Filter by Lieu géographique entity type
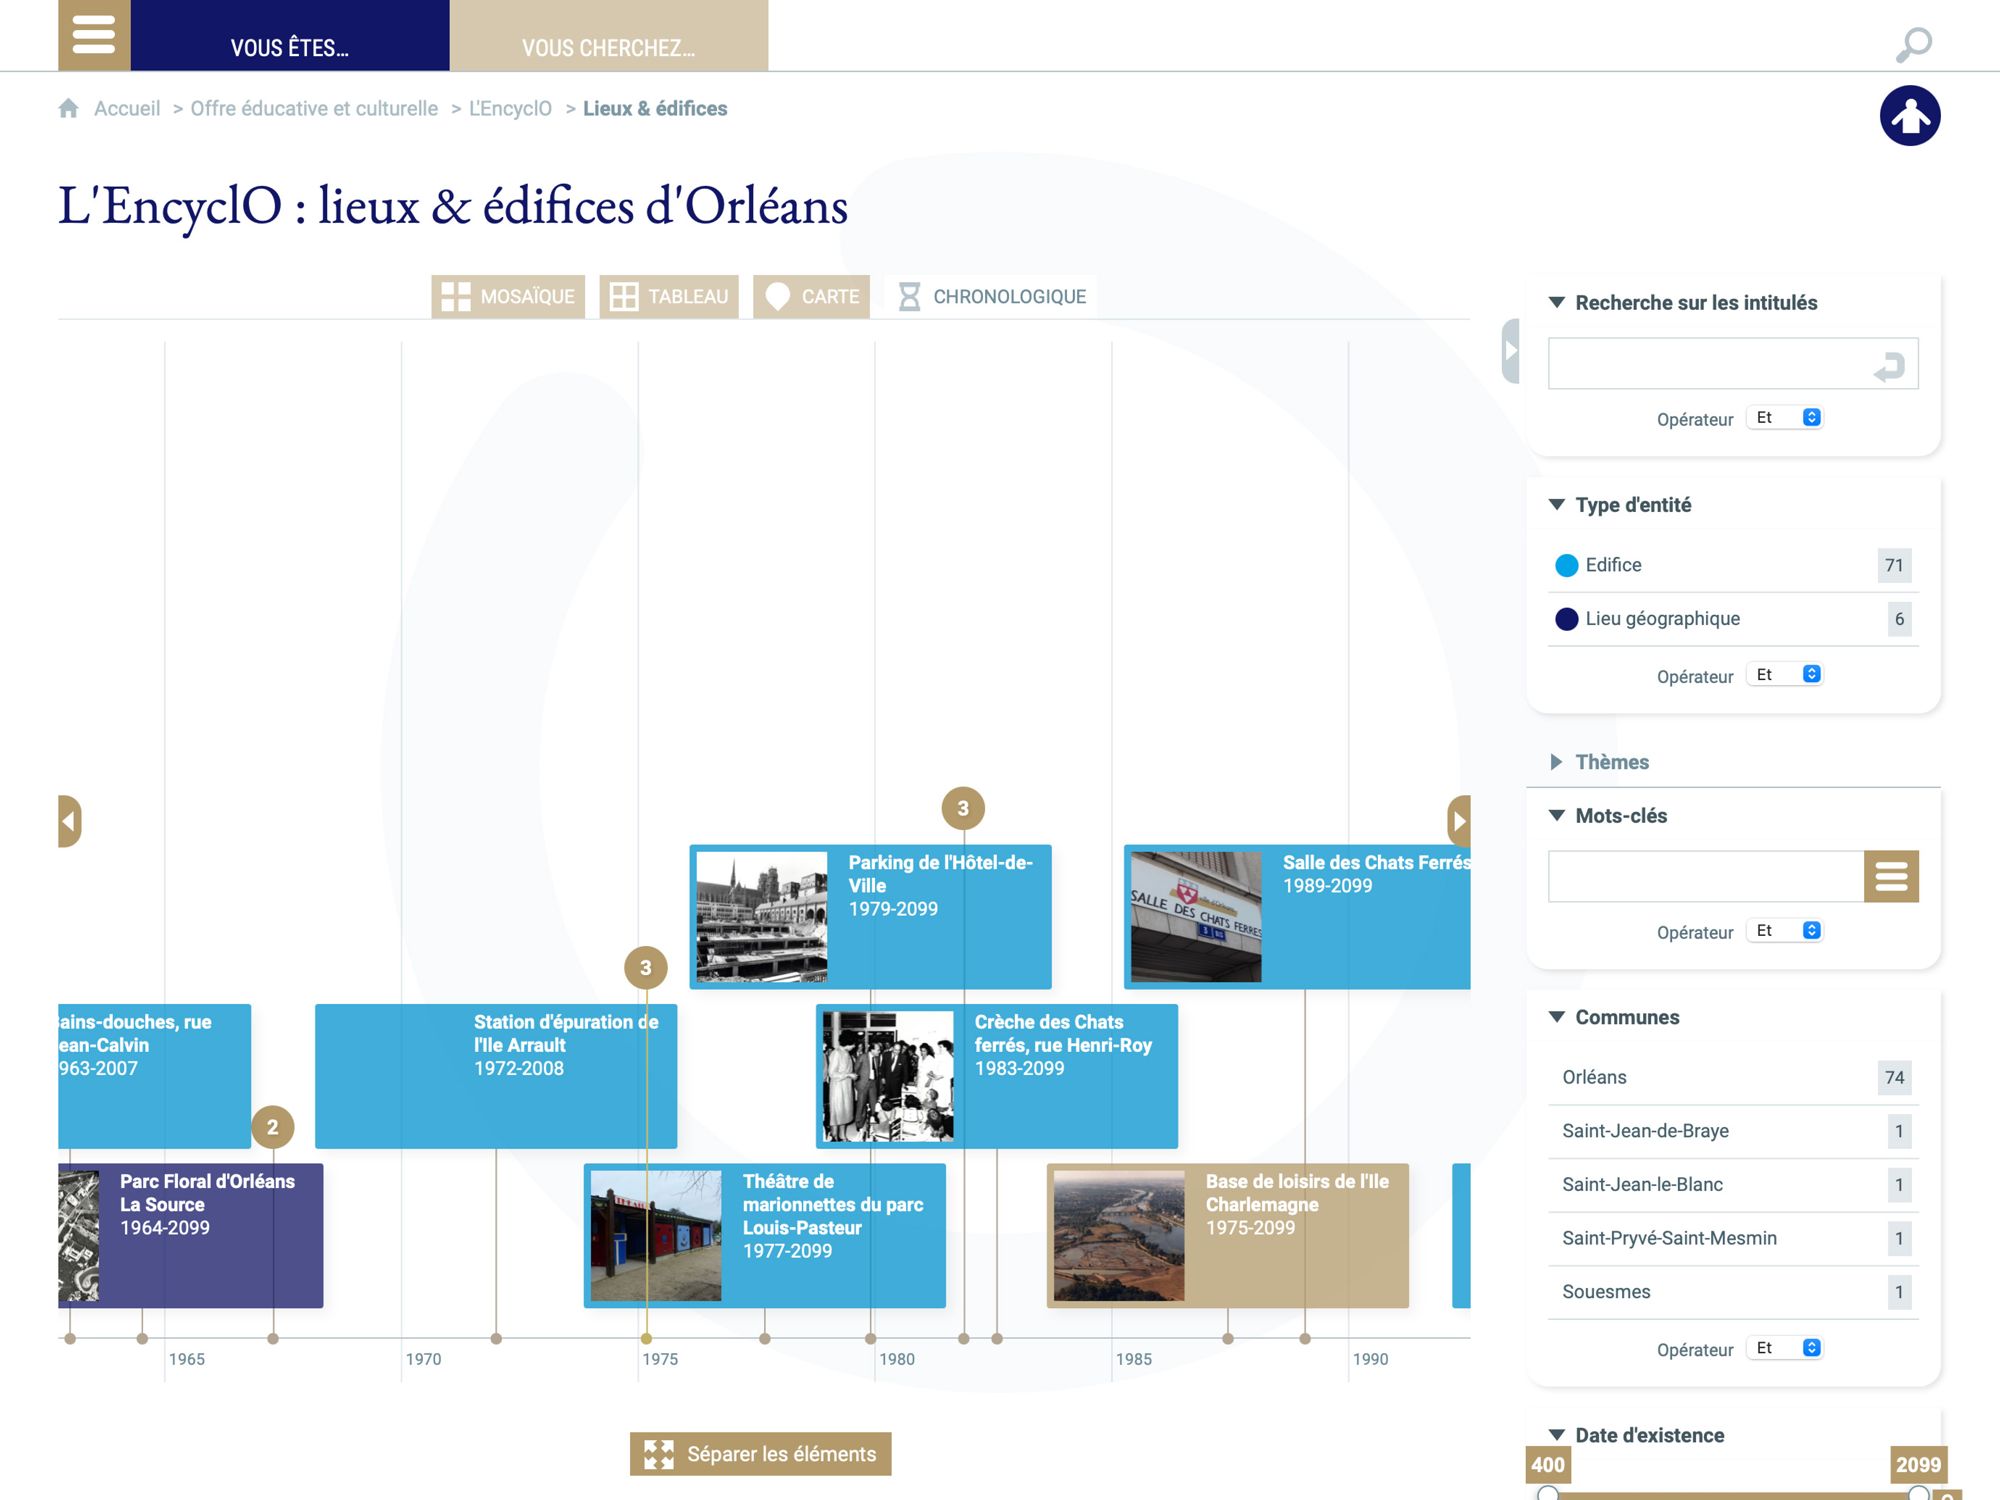The height and width of the screenshot is (1500, 2000). click(x=1661, y=619)
